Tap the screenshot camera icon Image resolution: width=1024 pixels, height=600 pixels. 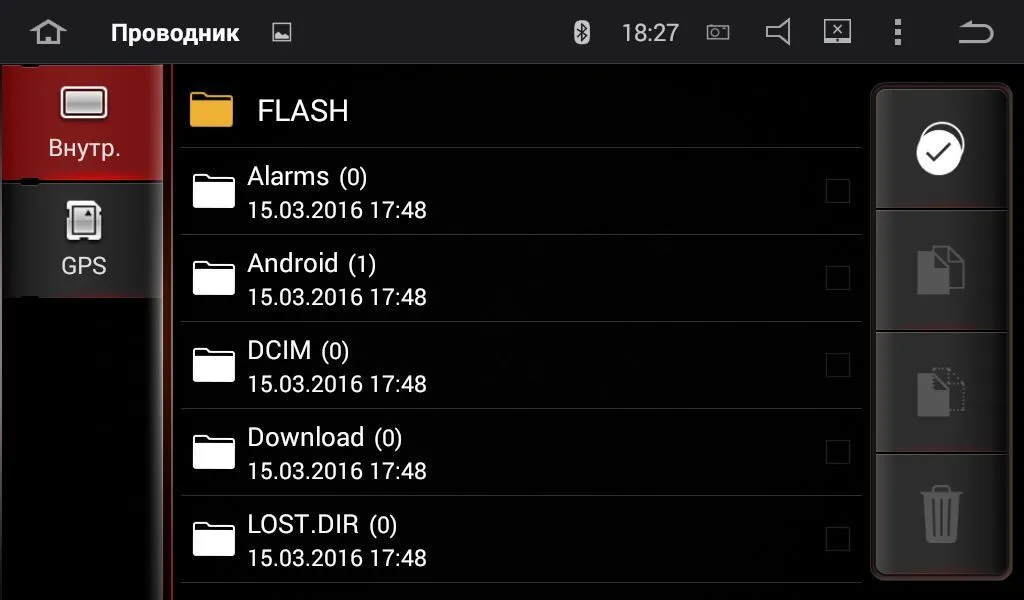[x=717, y=32]
